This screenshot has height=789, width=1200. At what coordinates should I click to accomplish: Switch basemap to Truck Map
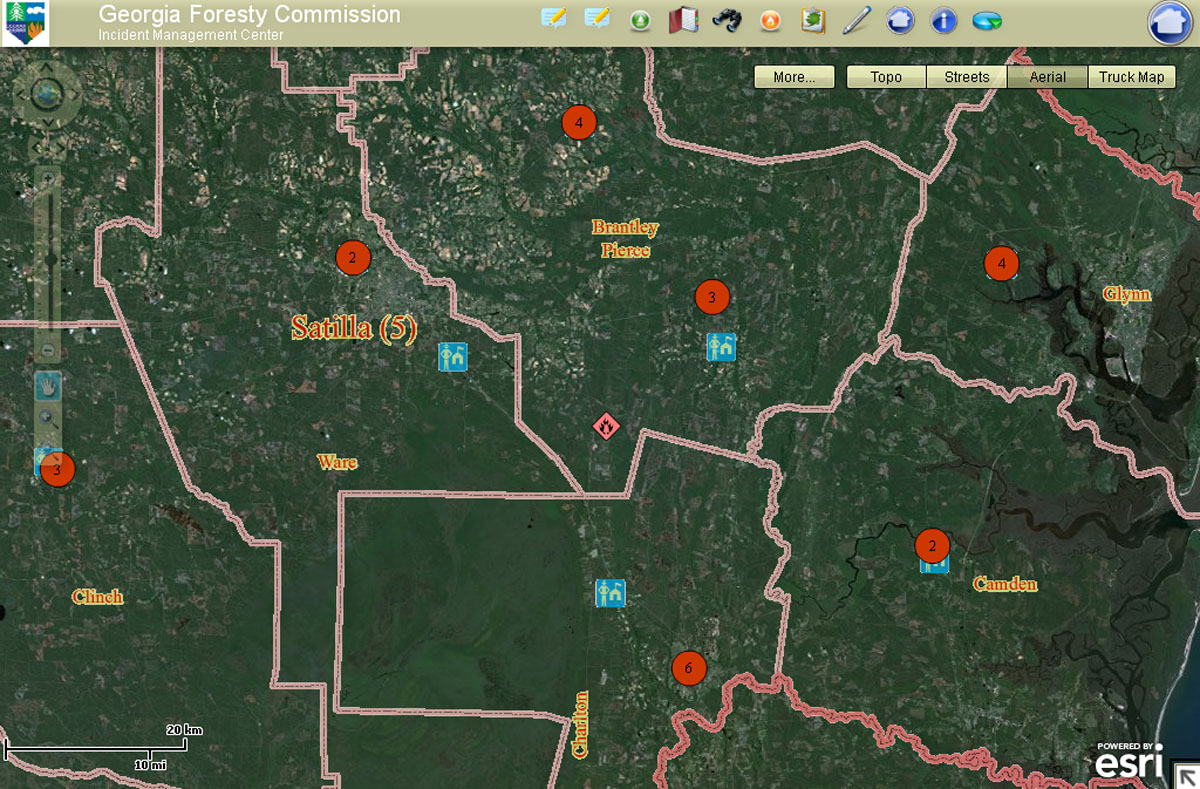pyautogui.click(x=1132, y=77)
